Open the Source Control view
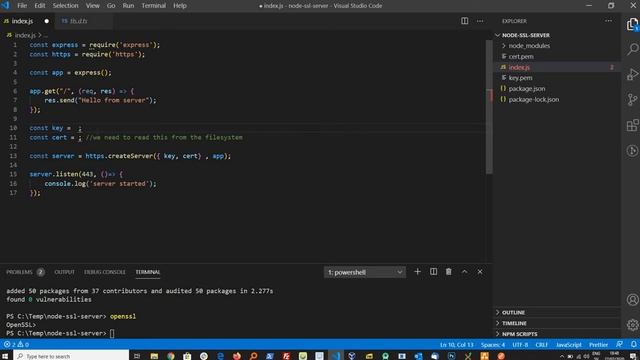640x360 pixels. point(632,100)
